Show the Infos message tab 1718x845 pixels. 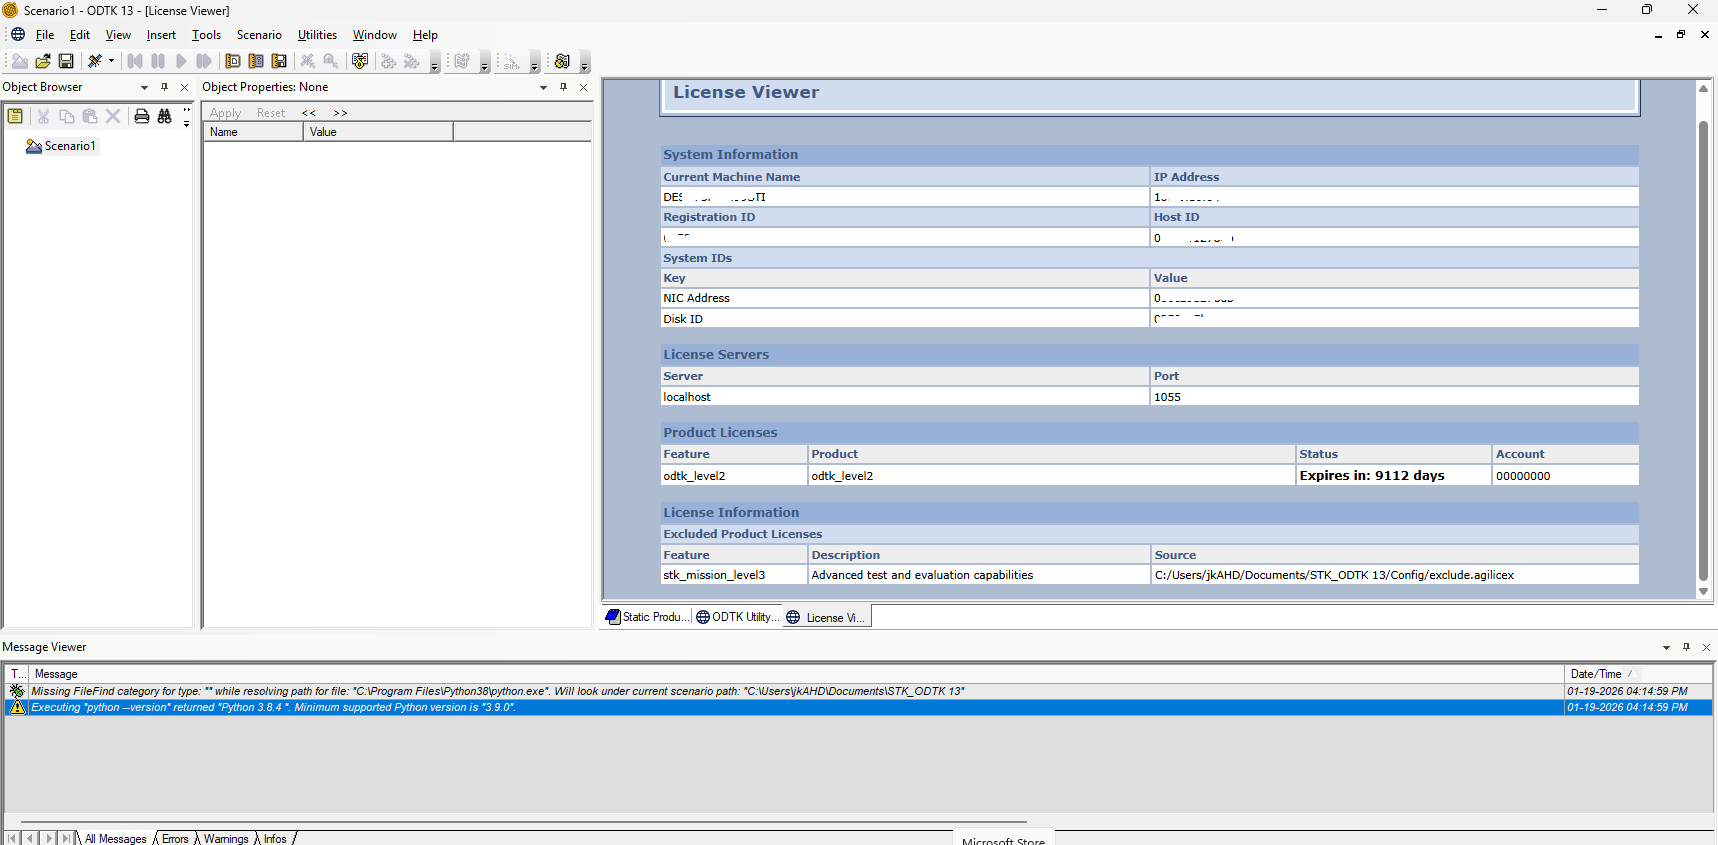(275, 839)
